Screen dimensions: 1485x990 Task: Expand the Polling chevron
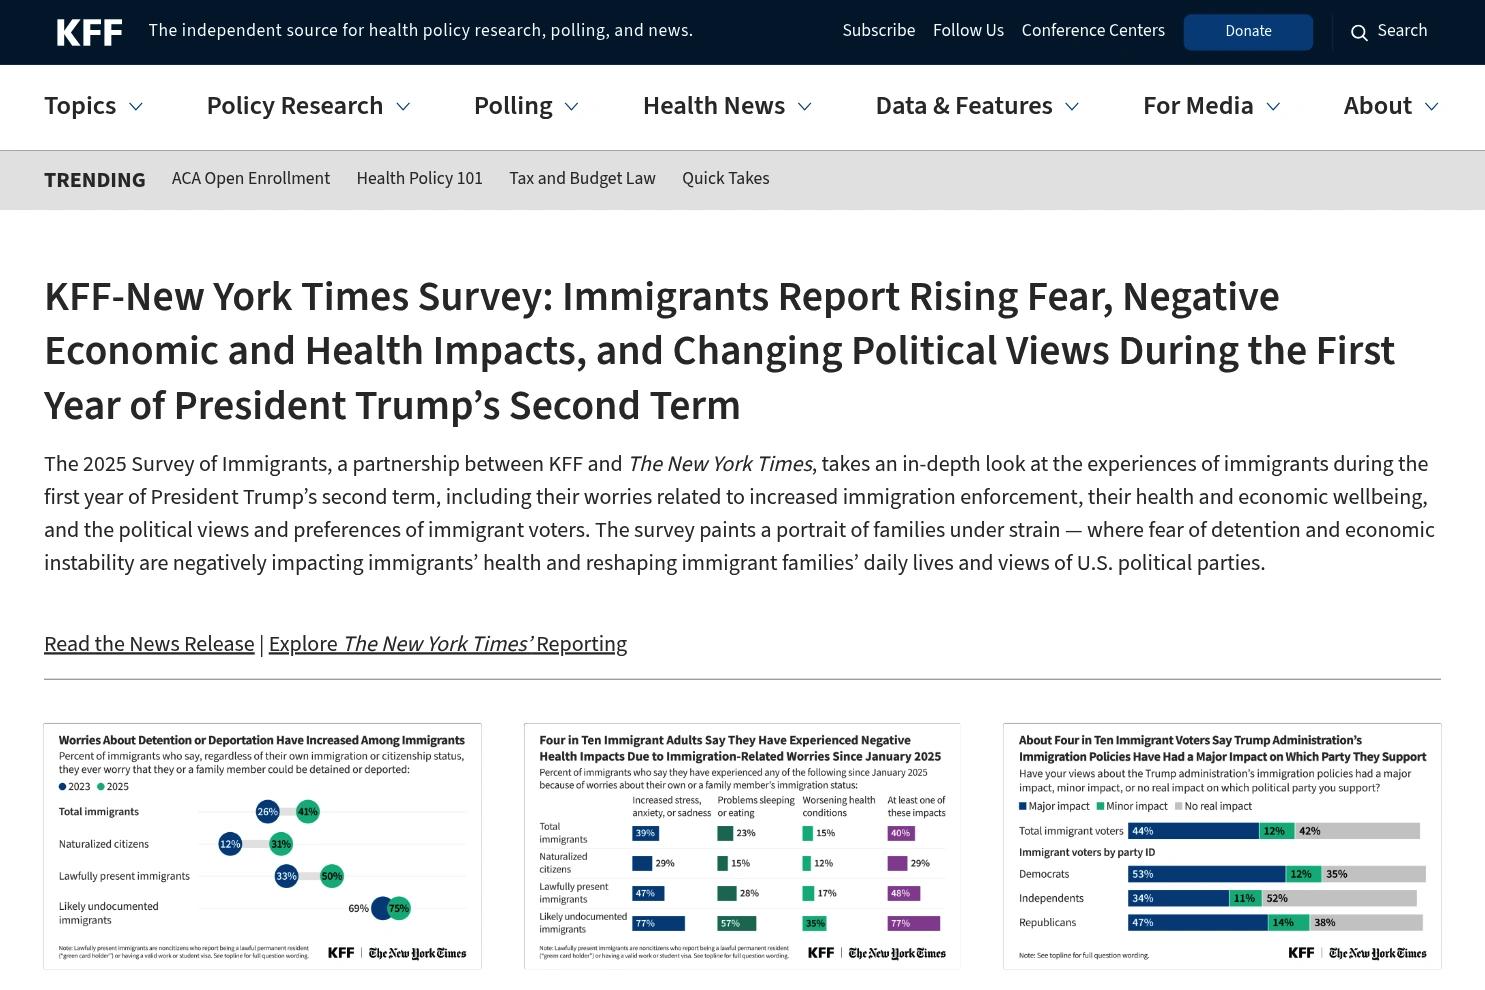pos(572,106)
